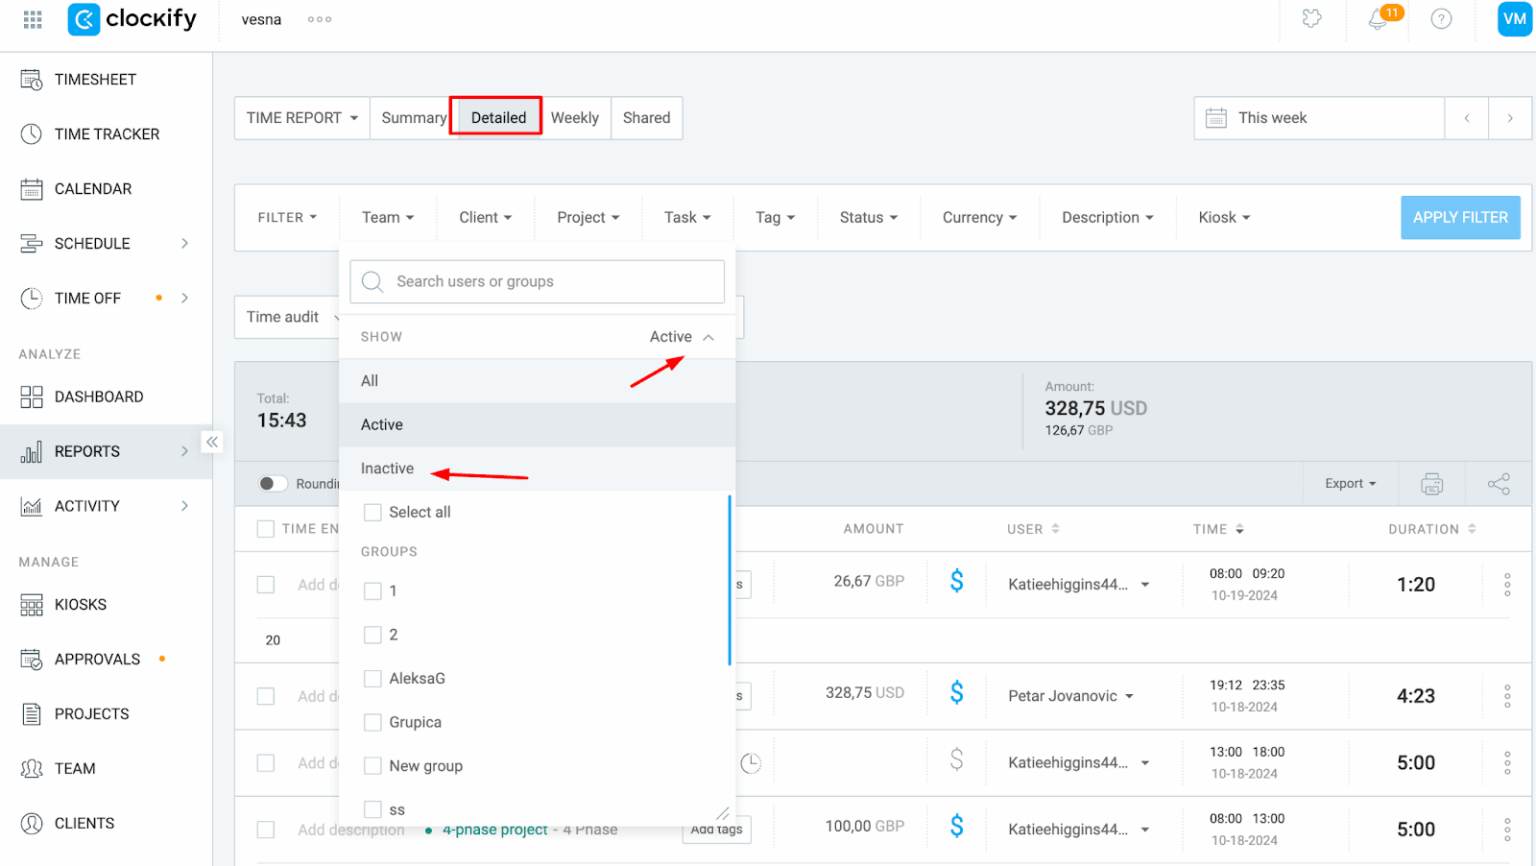Viewport: 1536px width, 866px height.
Task: Click the APPLY FILTER button
Action: click(1460, 217)
